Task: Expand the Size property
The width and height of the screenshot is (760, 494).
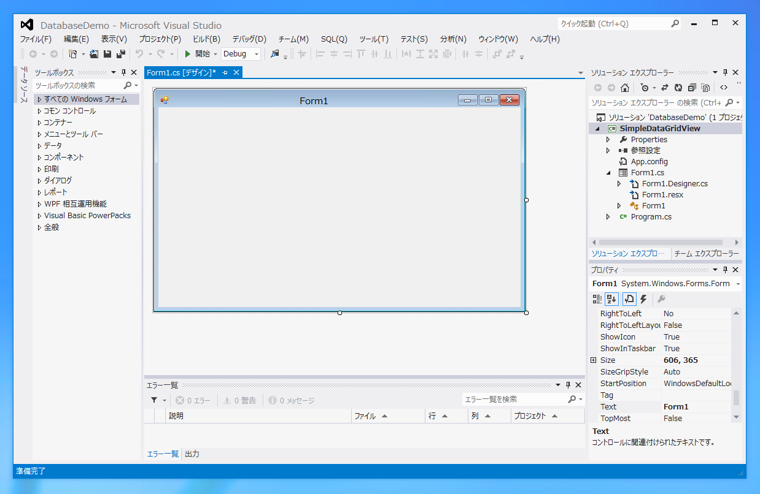Action: point(593,360)
